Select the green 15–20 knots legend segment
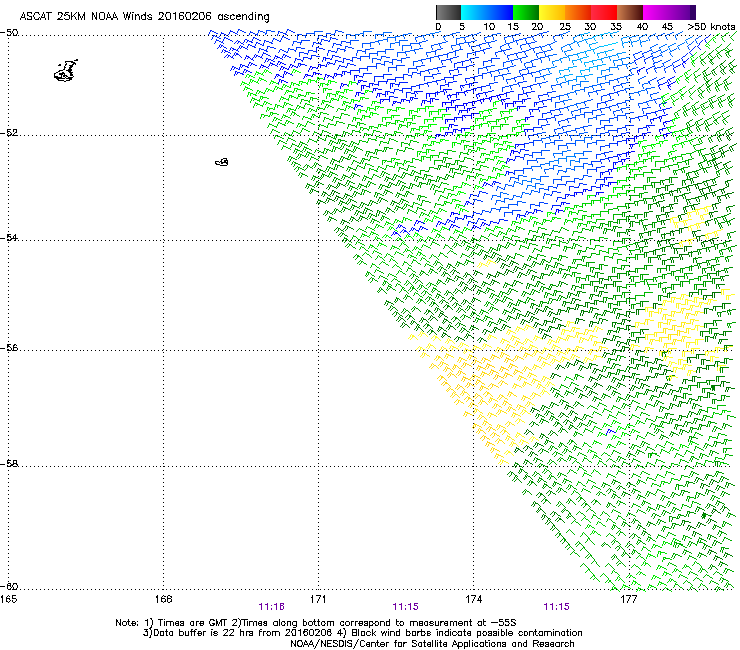 pyautogui.click(x=526, y=12)
